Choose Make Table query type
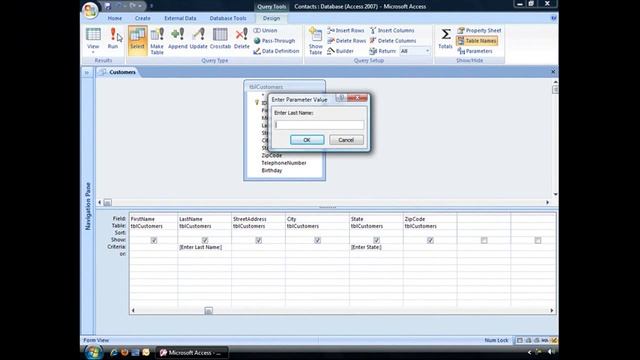Image resolution: width=640 pixels, height=360 pixels. [x=157, y=41]
